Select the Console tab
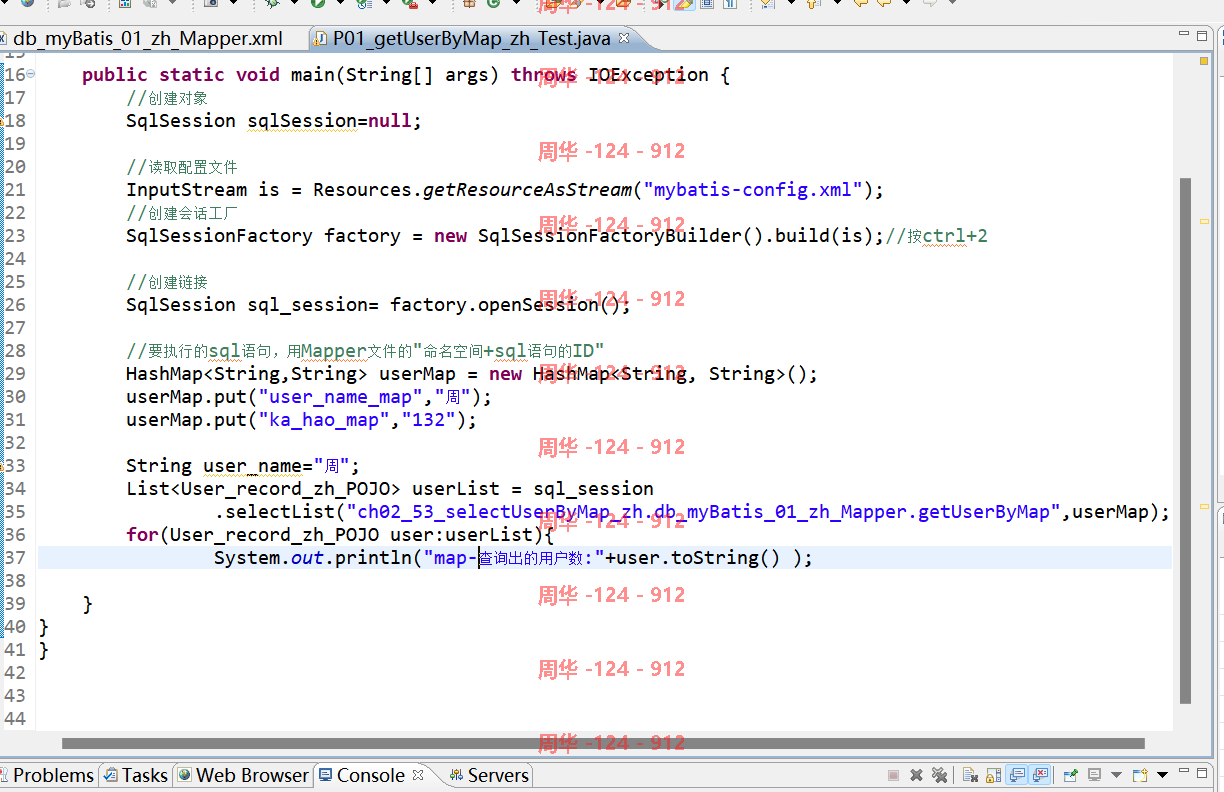1224x792 pixels. coord(370,775)
